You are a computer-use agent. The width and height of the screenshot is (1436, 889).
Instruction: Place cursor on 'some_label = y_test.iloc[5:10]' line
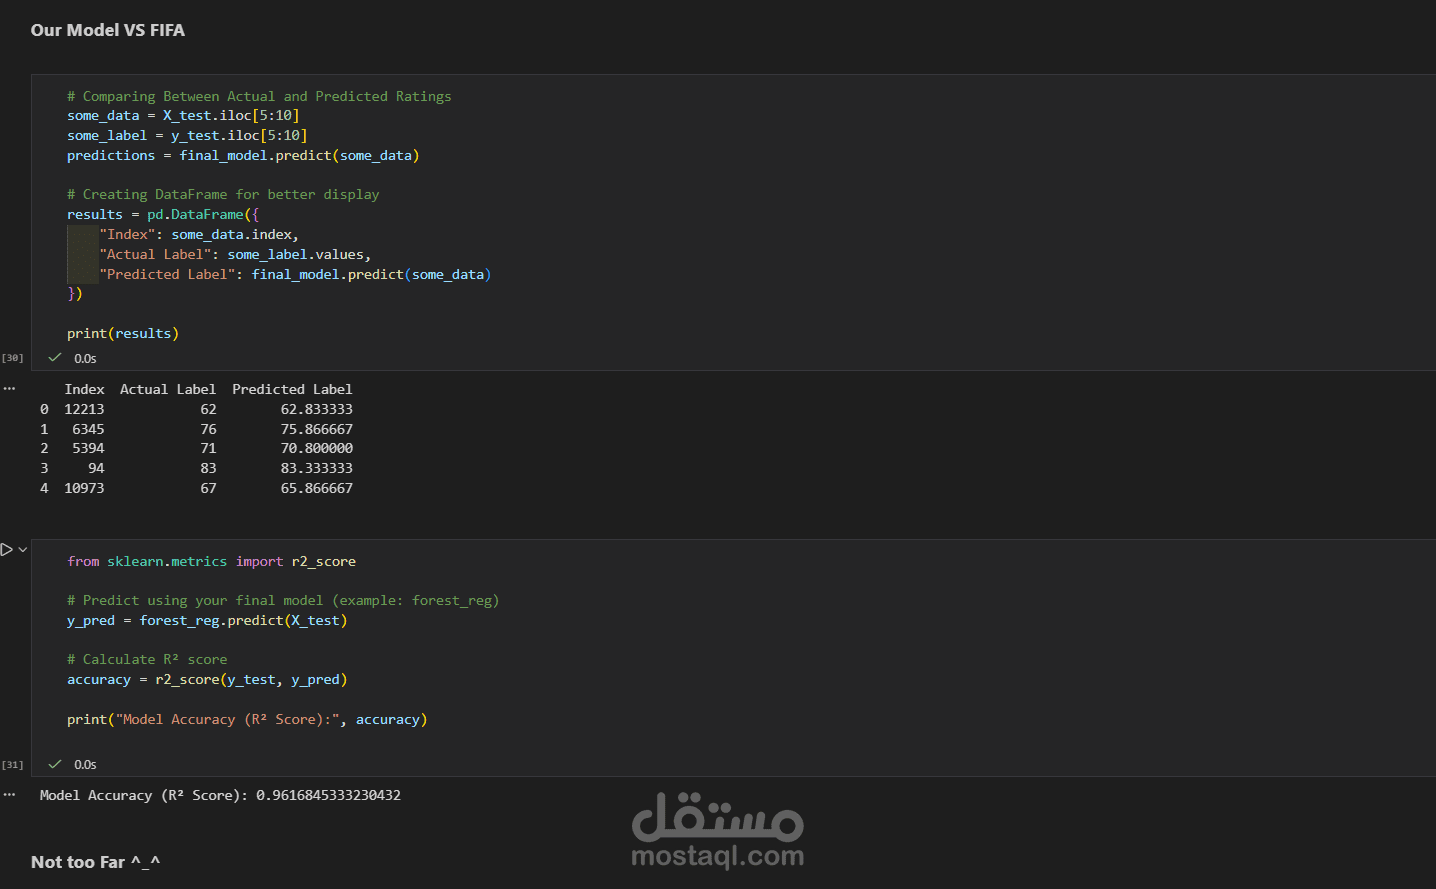187,136
